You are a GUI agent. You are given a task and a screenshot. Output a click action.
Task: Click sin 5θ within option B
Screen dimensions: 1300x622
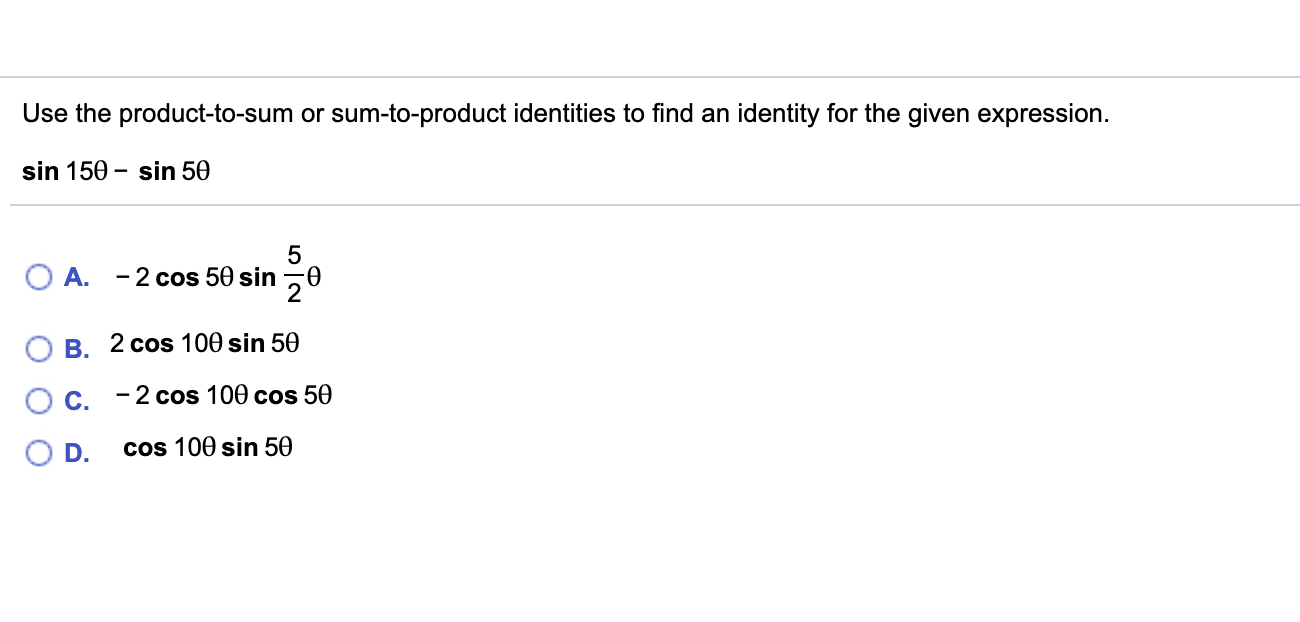(x=266, y=344)
